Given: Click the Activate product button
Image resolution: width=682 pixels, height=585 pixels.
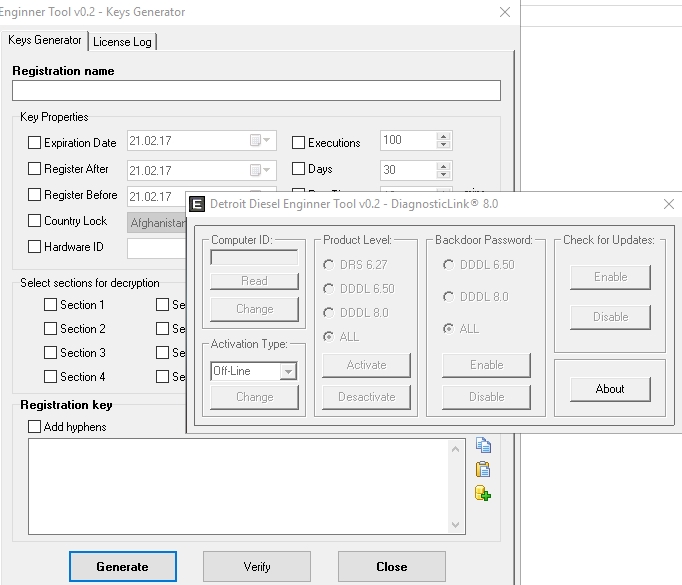Looking at the screenshot, I should (366, 364).
